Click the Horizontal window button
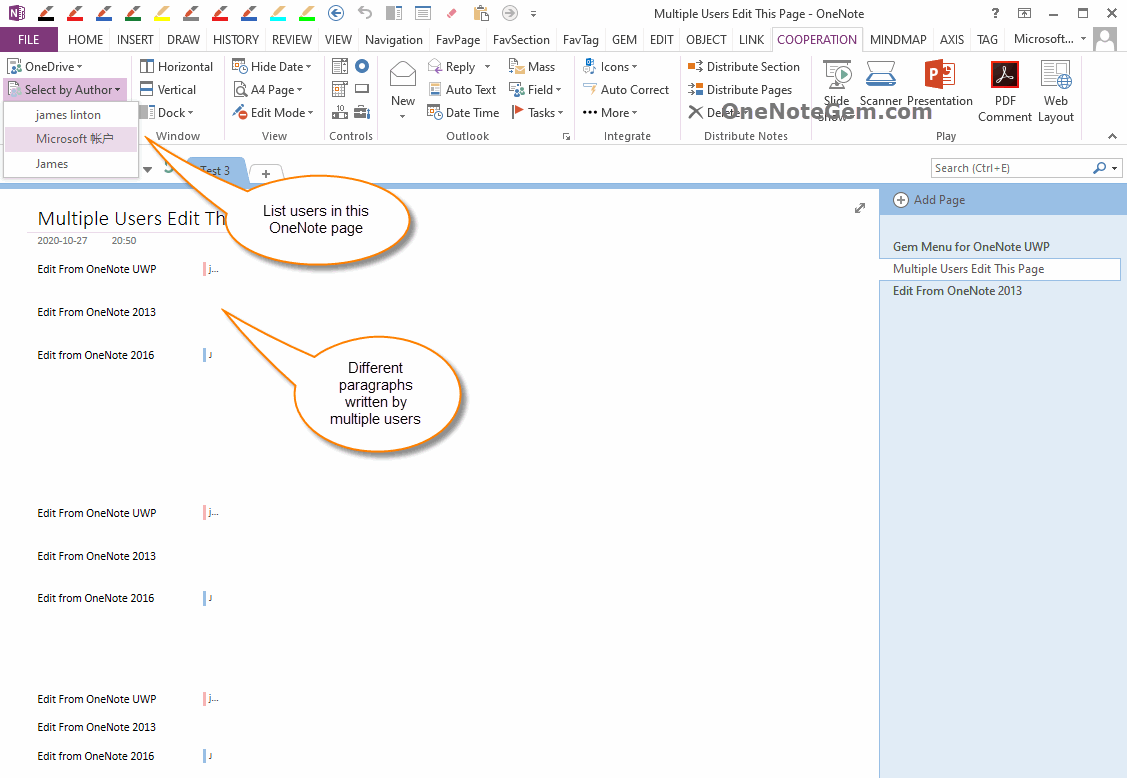This screenshot has height=778, width=1127. click(x=176, y=67)
